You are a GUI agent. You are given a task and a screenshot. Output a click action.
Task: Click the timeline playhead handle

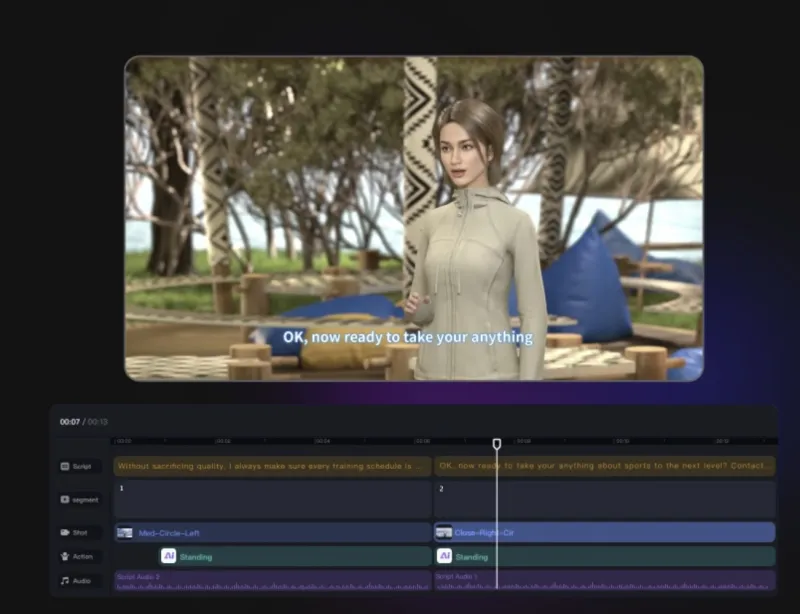click(x=497, y=444)
